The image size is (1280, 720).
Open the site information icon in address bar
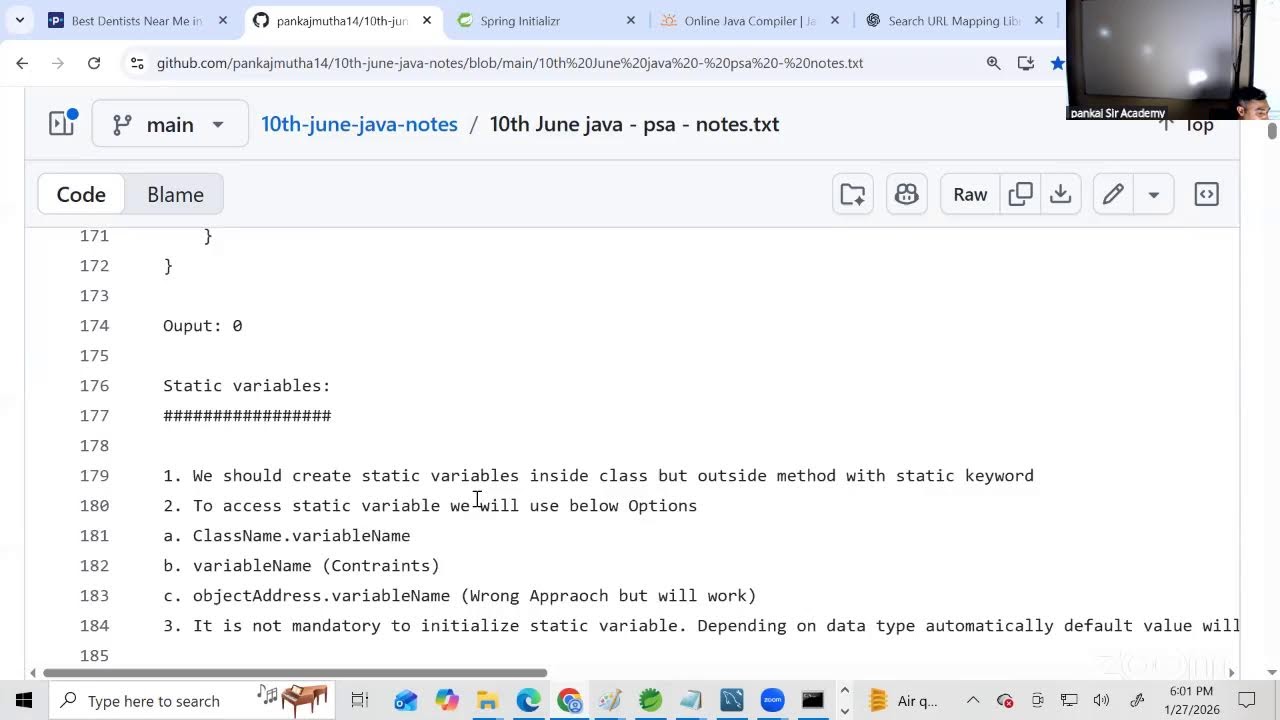coord(138,63)
